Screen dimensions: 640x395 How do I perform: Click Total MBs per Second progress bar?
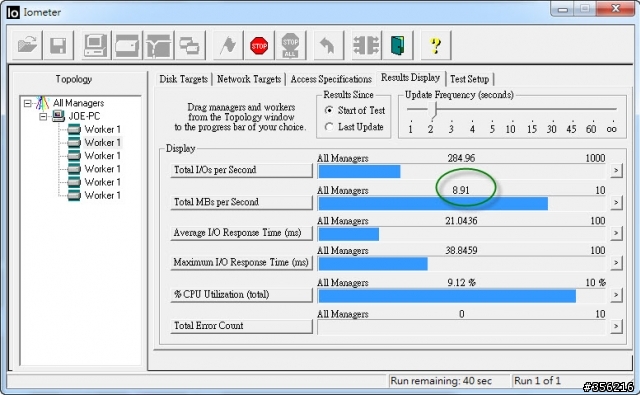click(x=462, y=203)
